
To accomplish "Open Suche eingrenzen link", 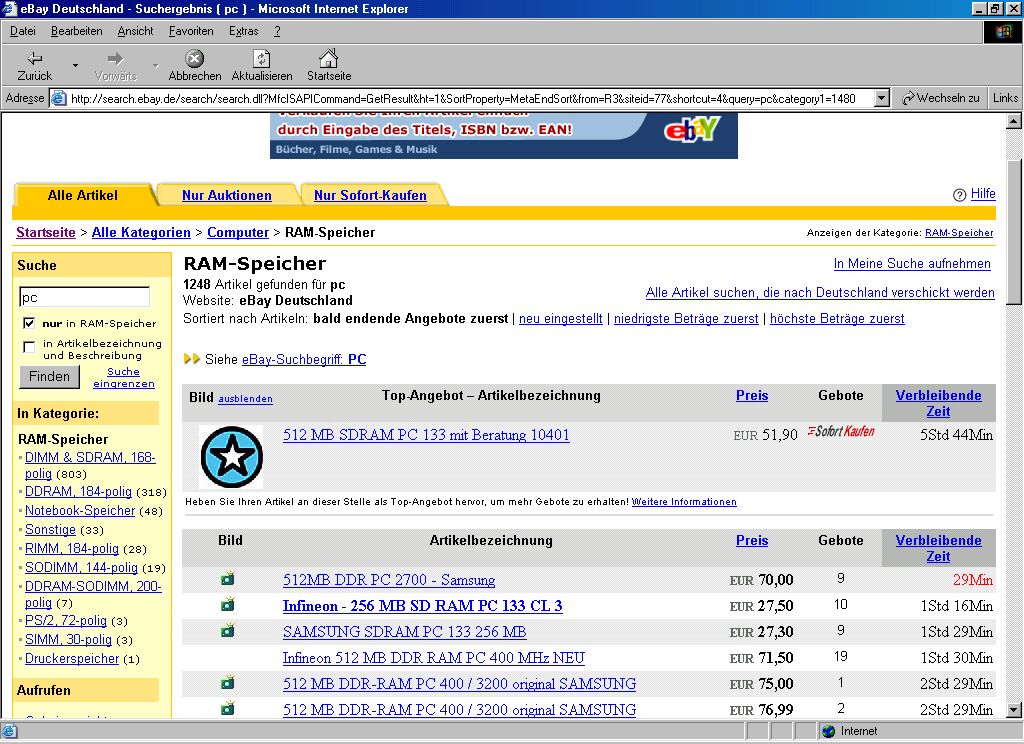I will 123,377.
